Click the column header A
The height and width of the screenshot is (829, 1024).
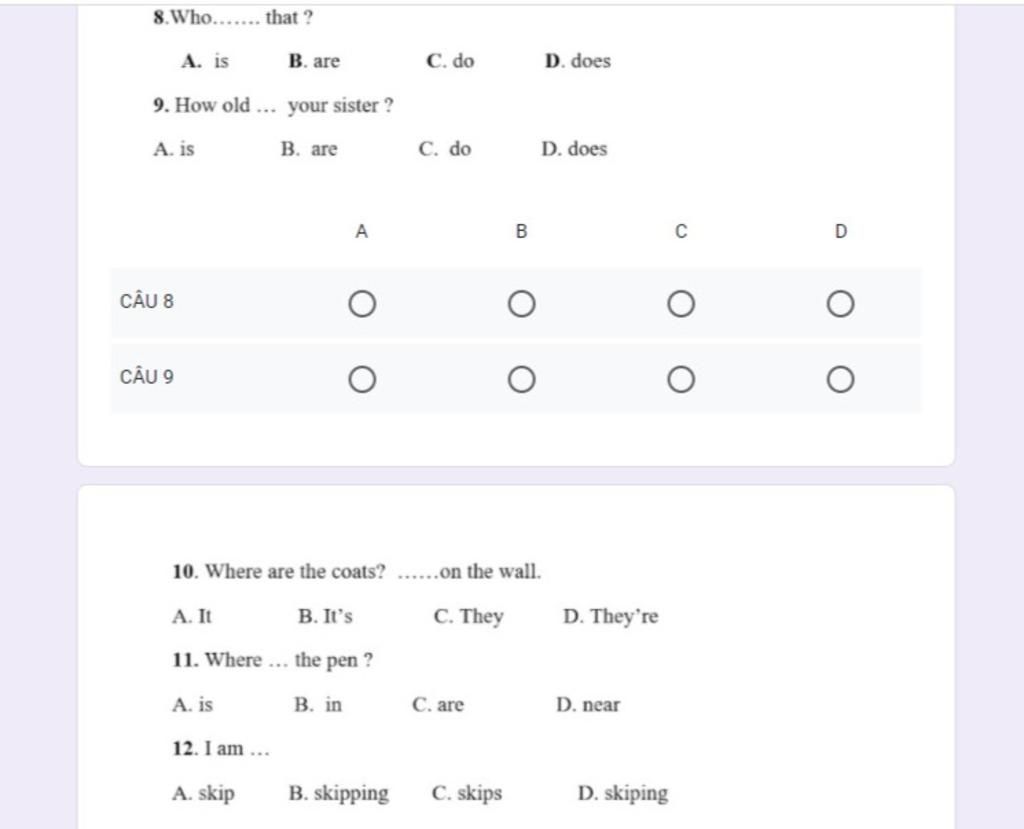(362, 231)
